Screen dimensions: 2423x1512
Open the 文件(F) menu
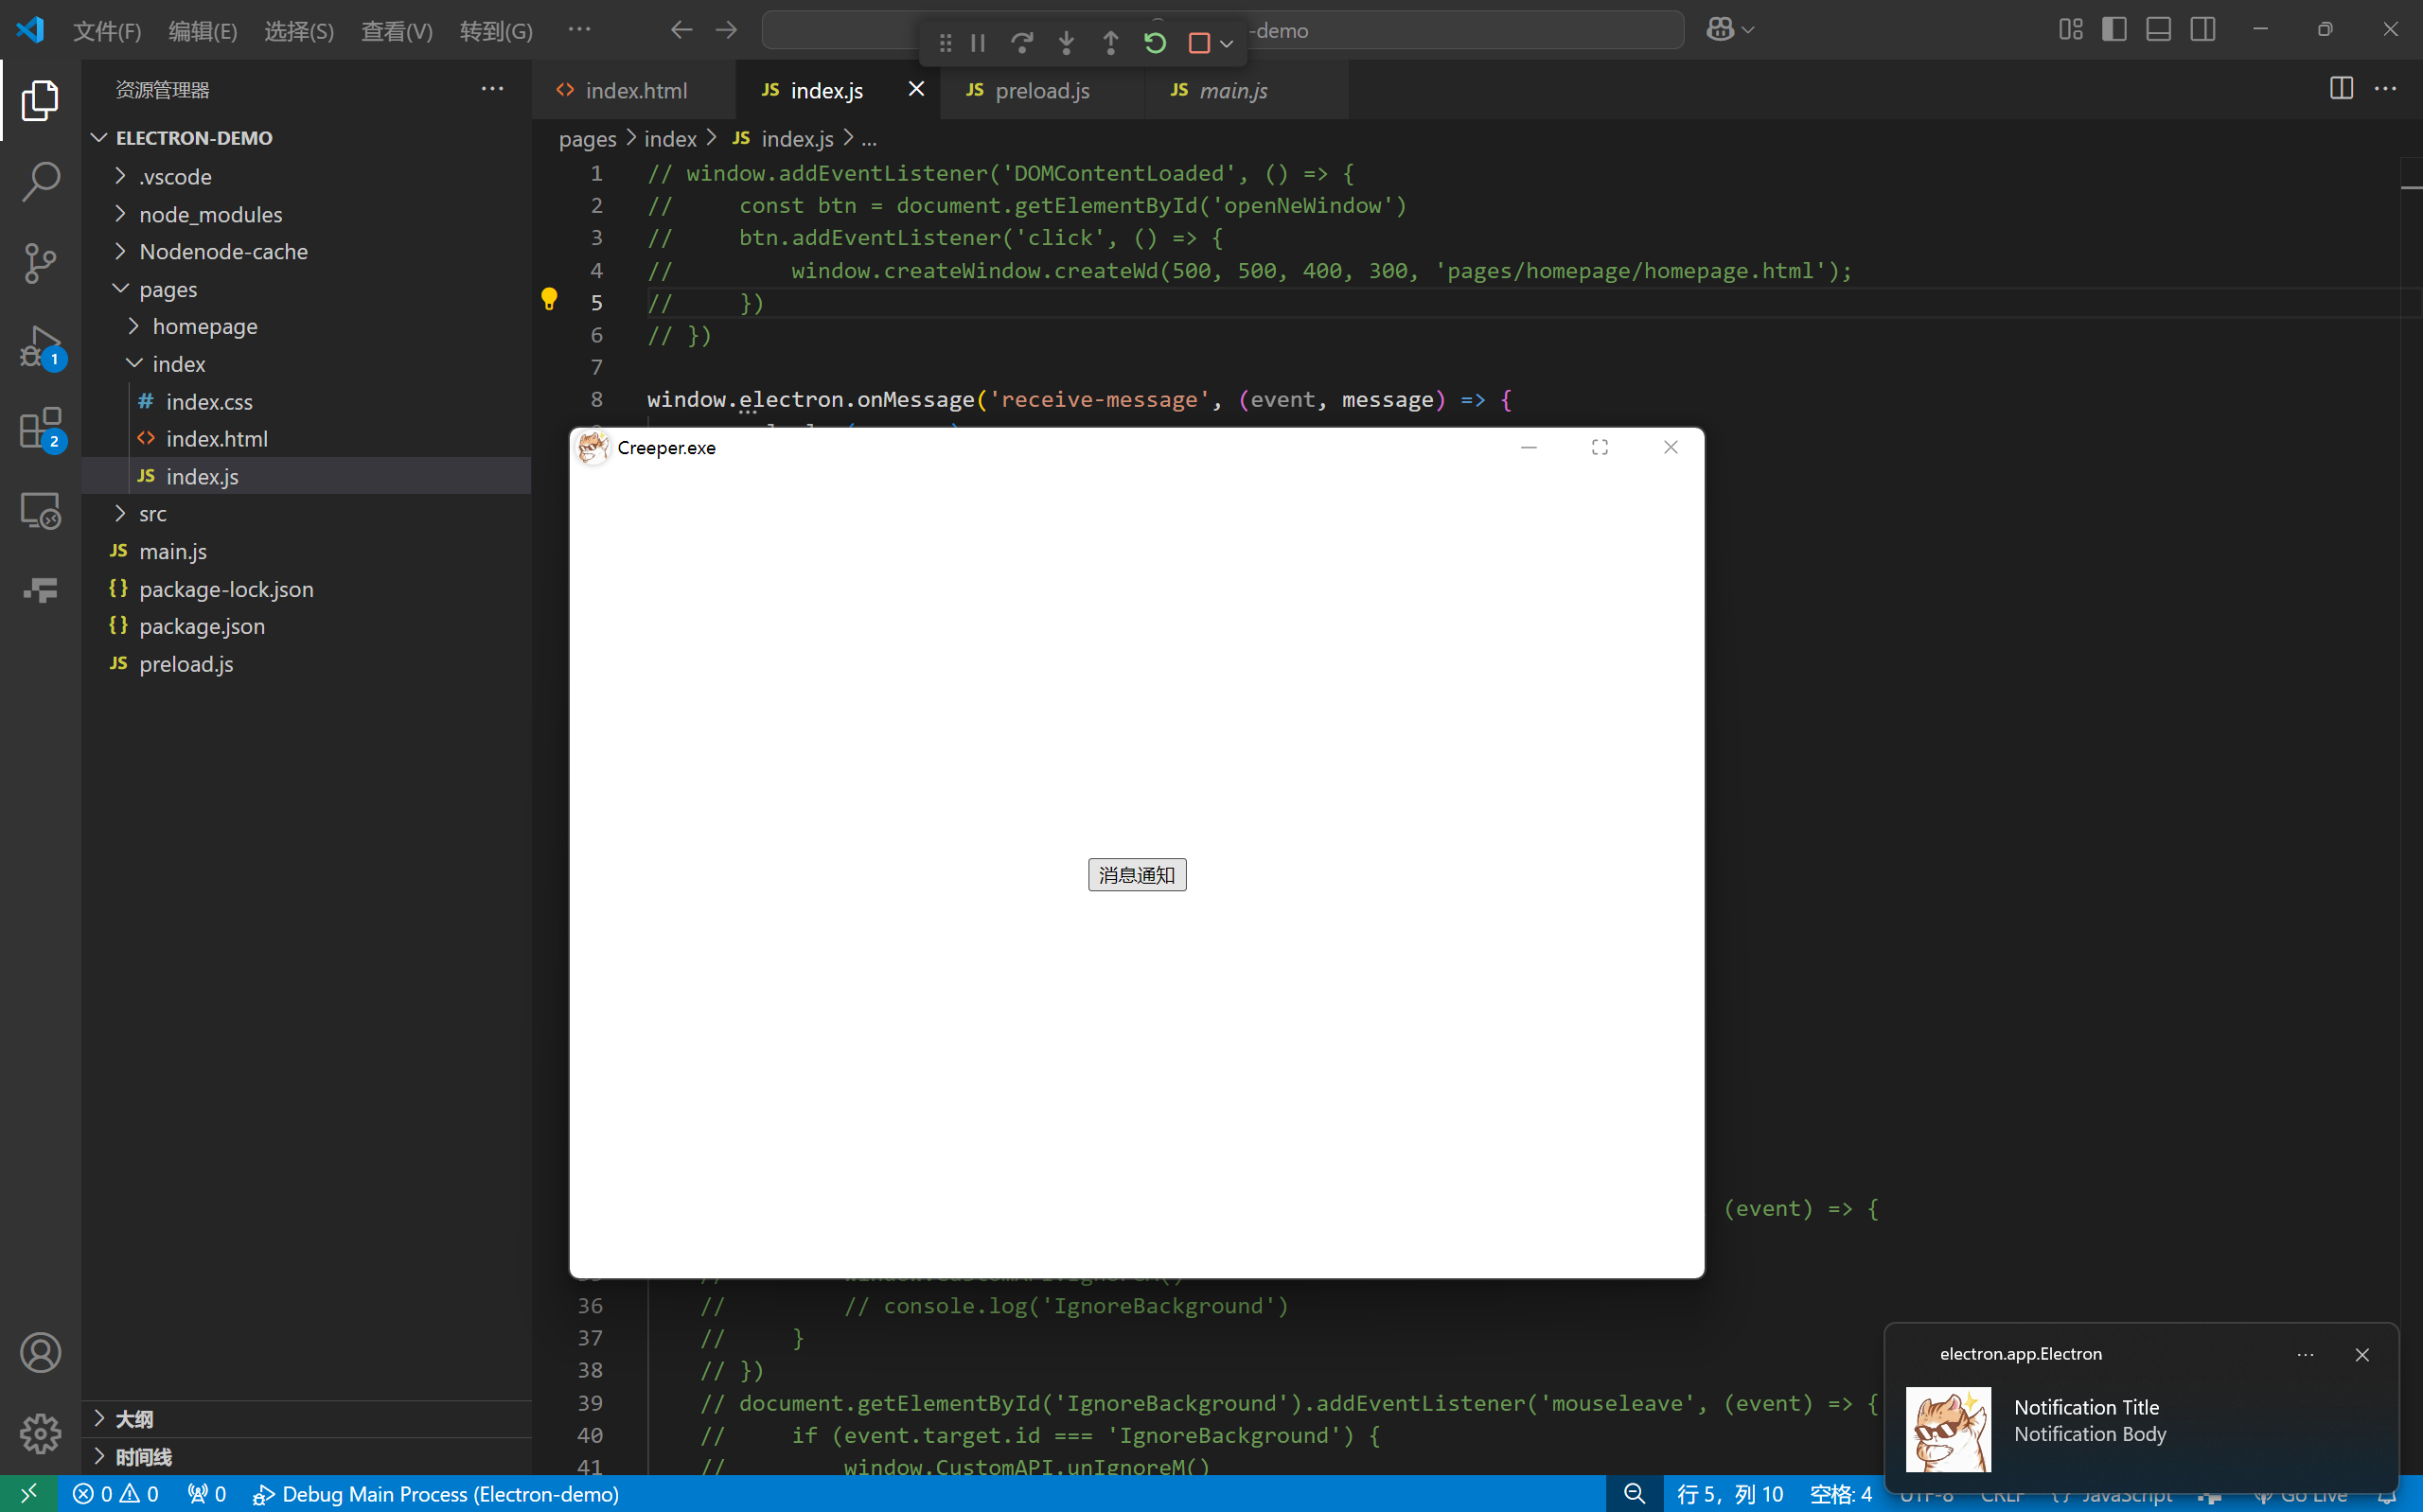coord(107,31)
